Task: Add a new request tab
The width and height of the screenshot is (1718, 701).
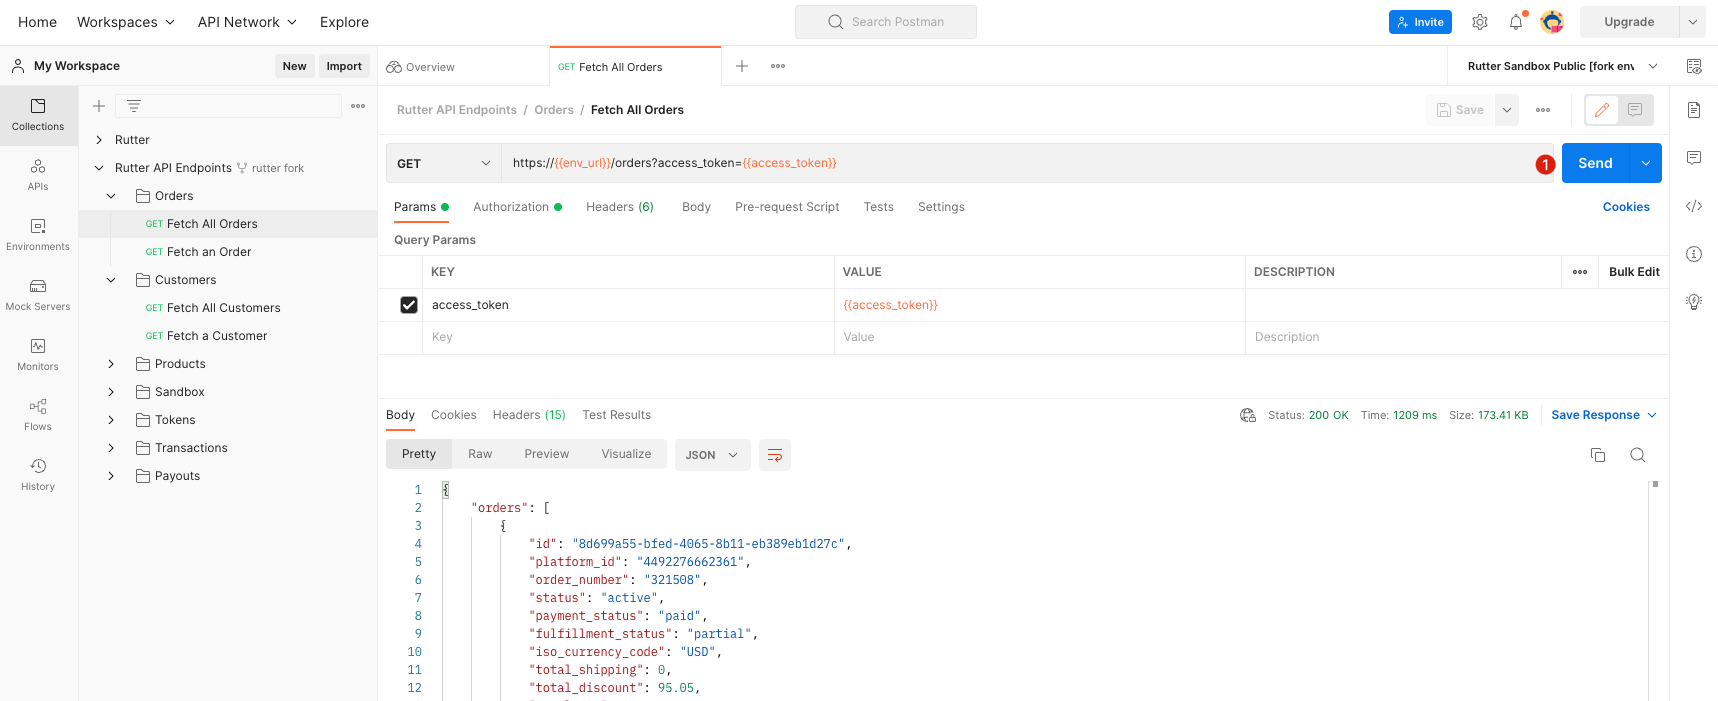Action: [x=742, y=66]
